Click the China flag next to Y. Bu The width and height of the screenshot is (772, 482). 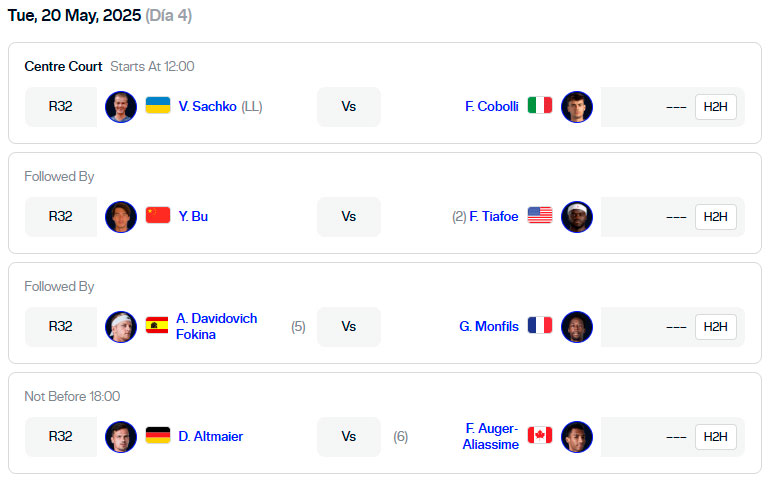[158, 216]
